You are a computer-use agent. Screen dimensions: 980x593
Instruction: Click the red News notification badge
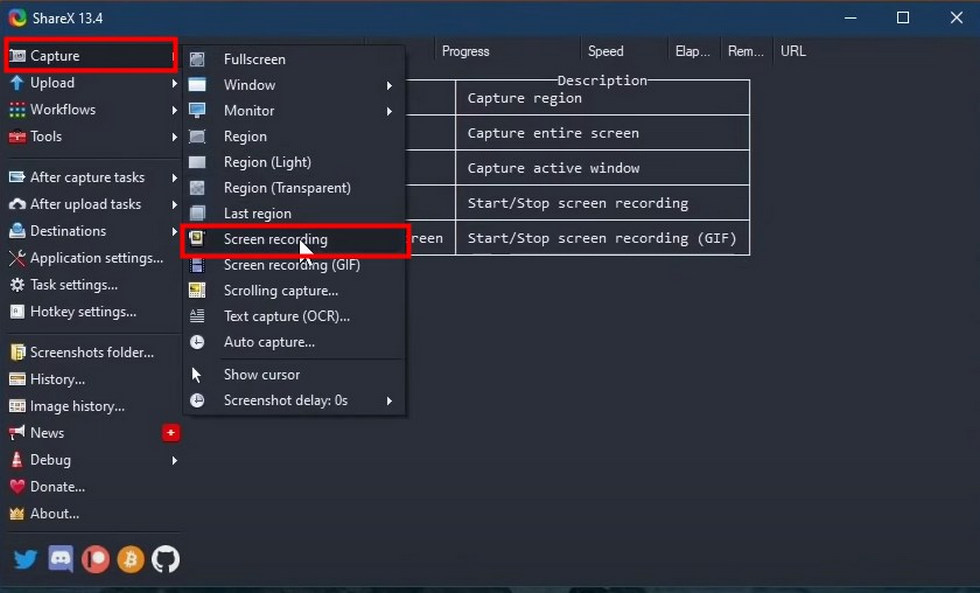170,432
